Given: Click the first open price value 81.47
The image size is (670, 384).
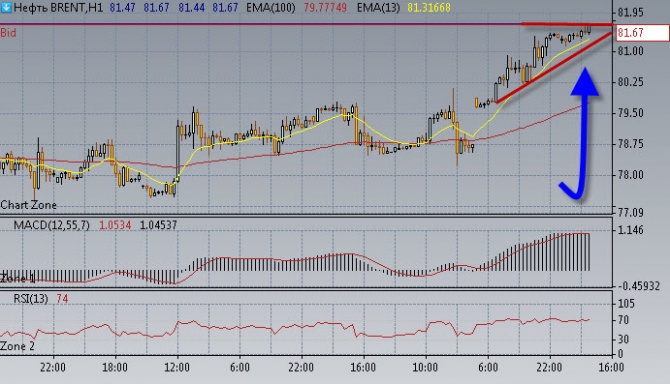Looking at the screenshot, I should [122, 7].
